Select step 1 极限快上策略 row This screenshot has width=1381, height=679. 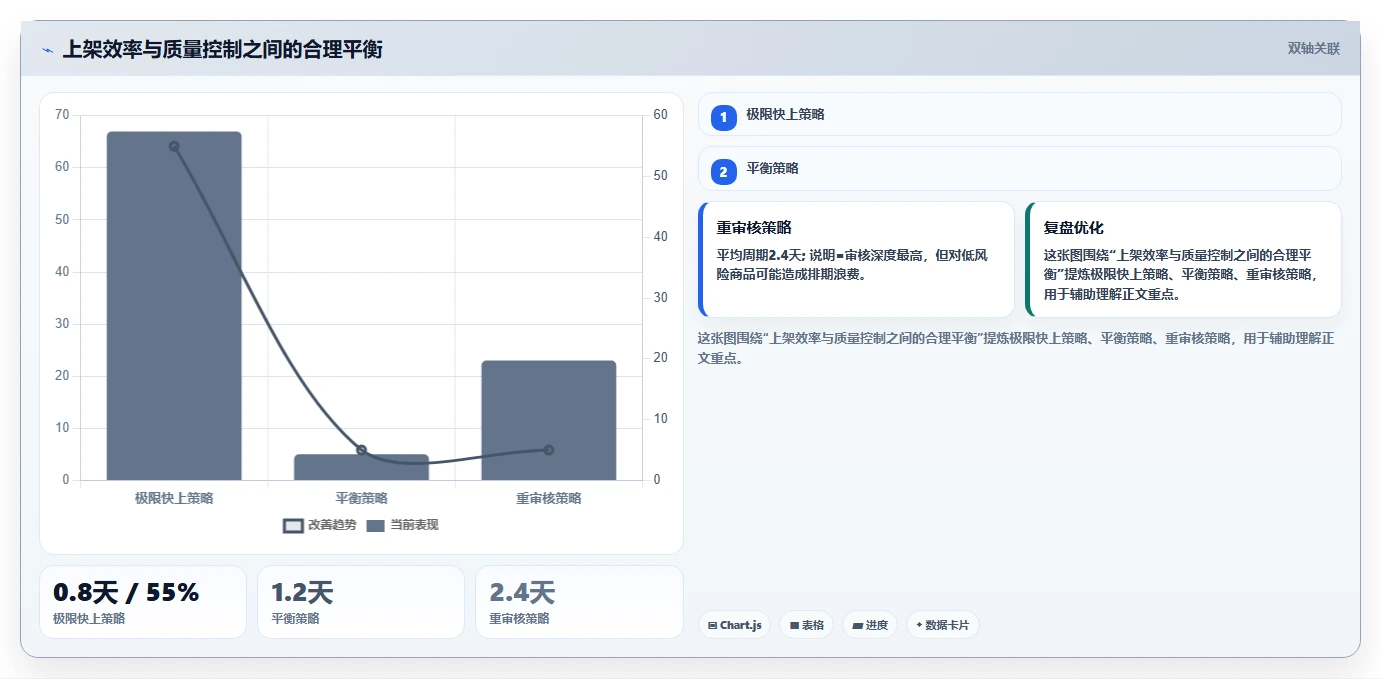(x=1019, y=114)
